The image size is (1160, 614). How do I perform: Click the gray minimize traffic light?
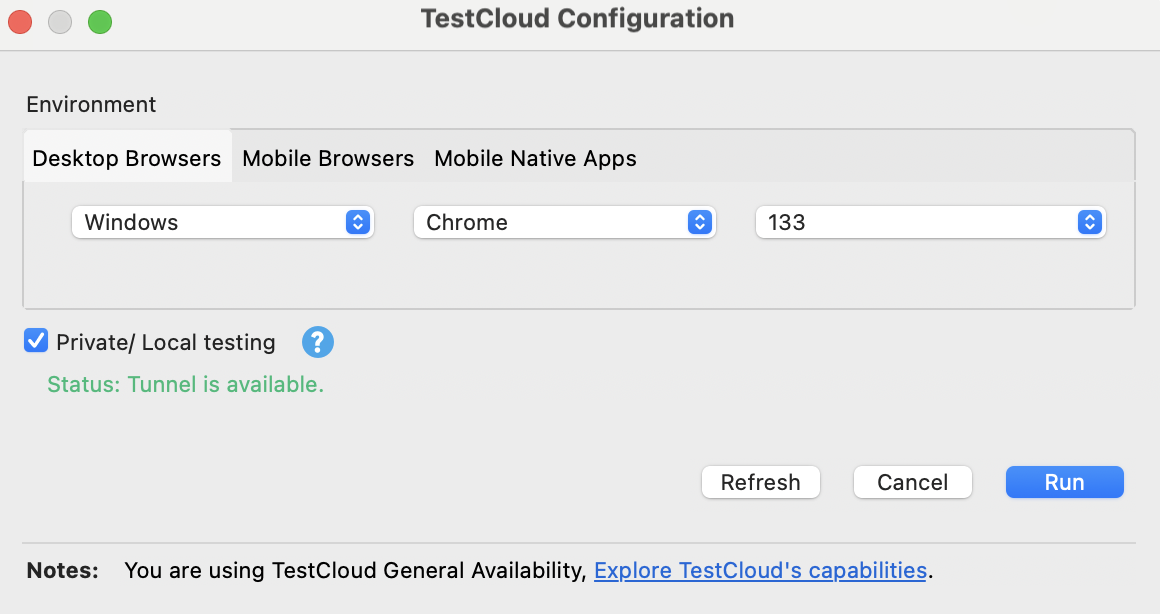59,19
